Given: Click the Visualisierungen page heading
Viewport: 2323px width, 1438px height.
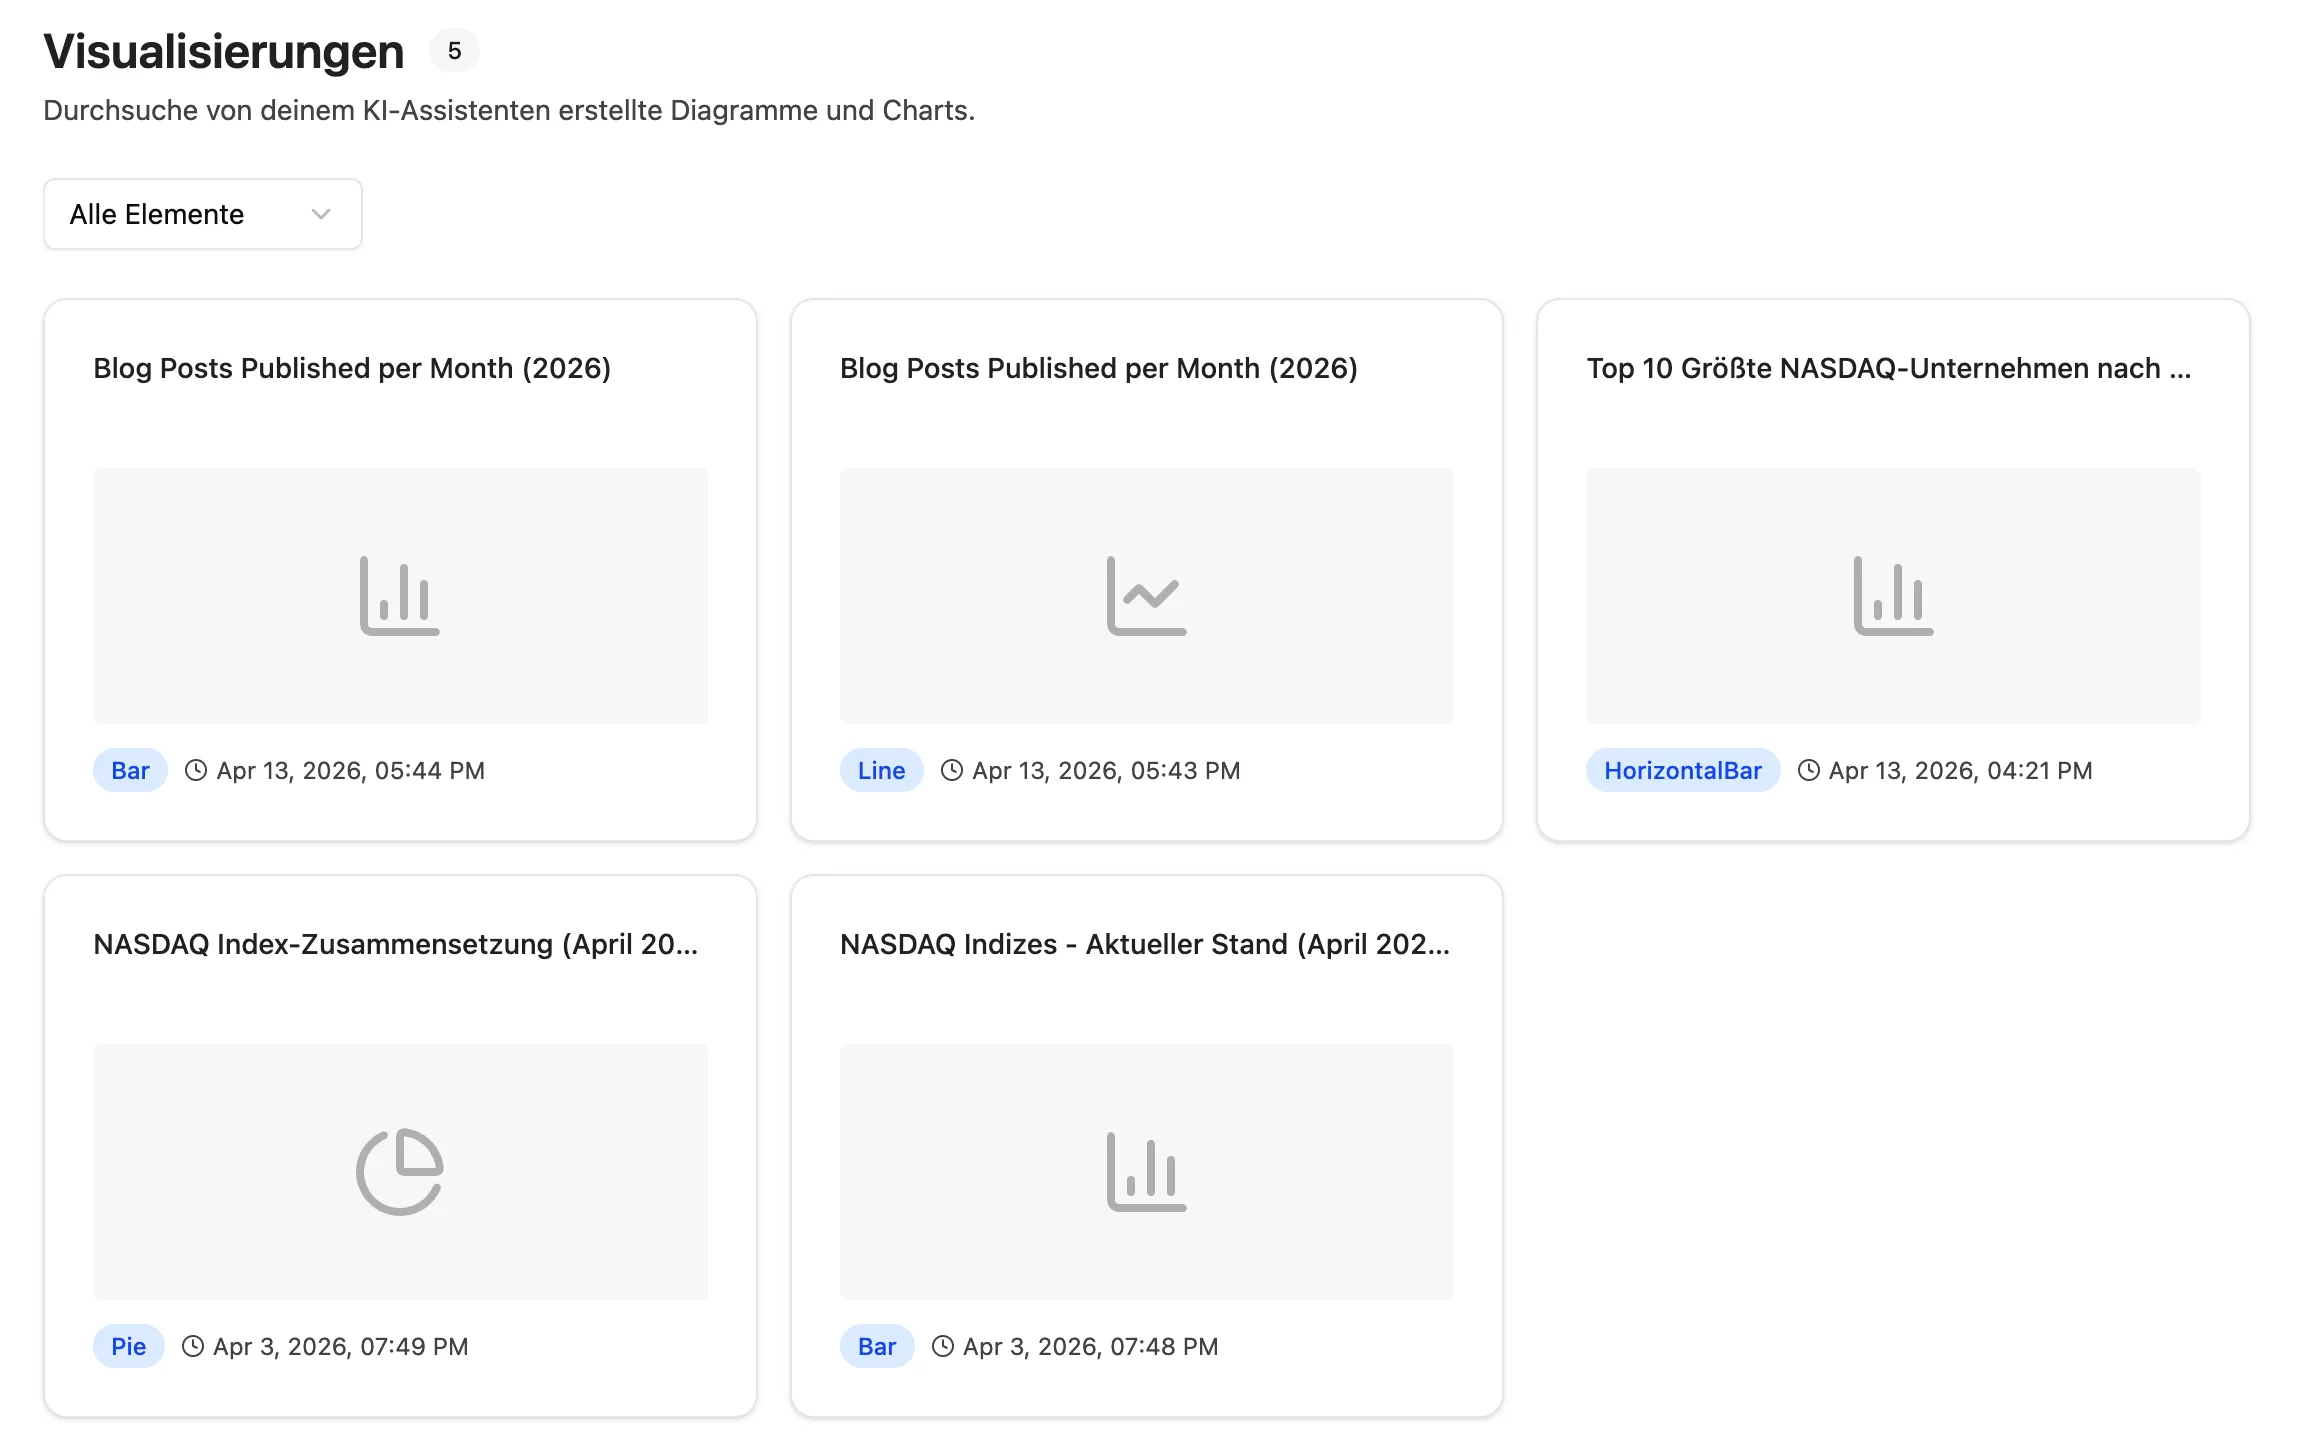Looking at the screenshot, I should (224, 51).
